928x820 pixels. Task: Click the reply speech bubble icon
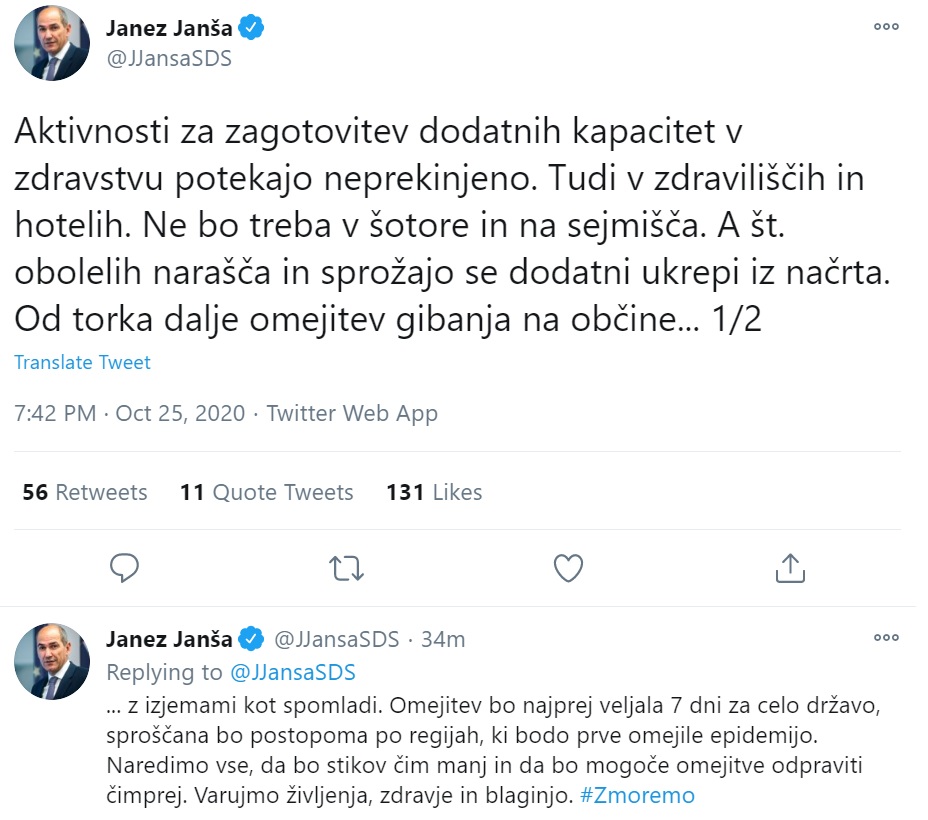tap(124, 568)
